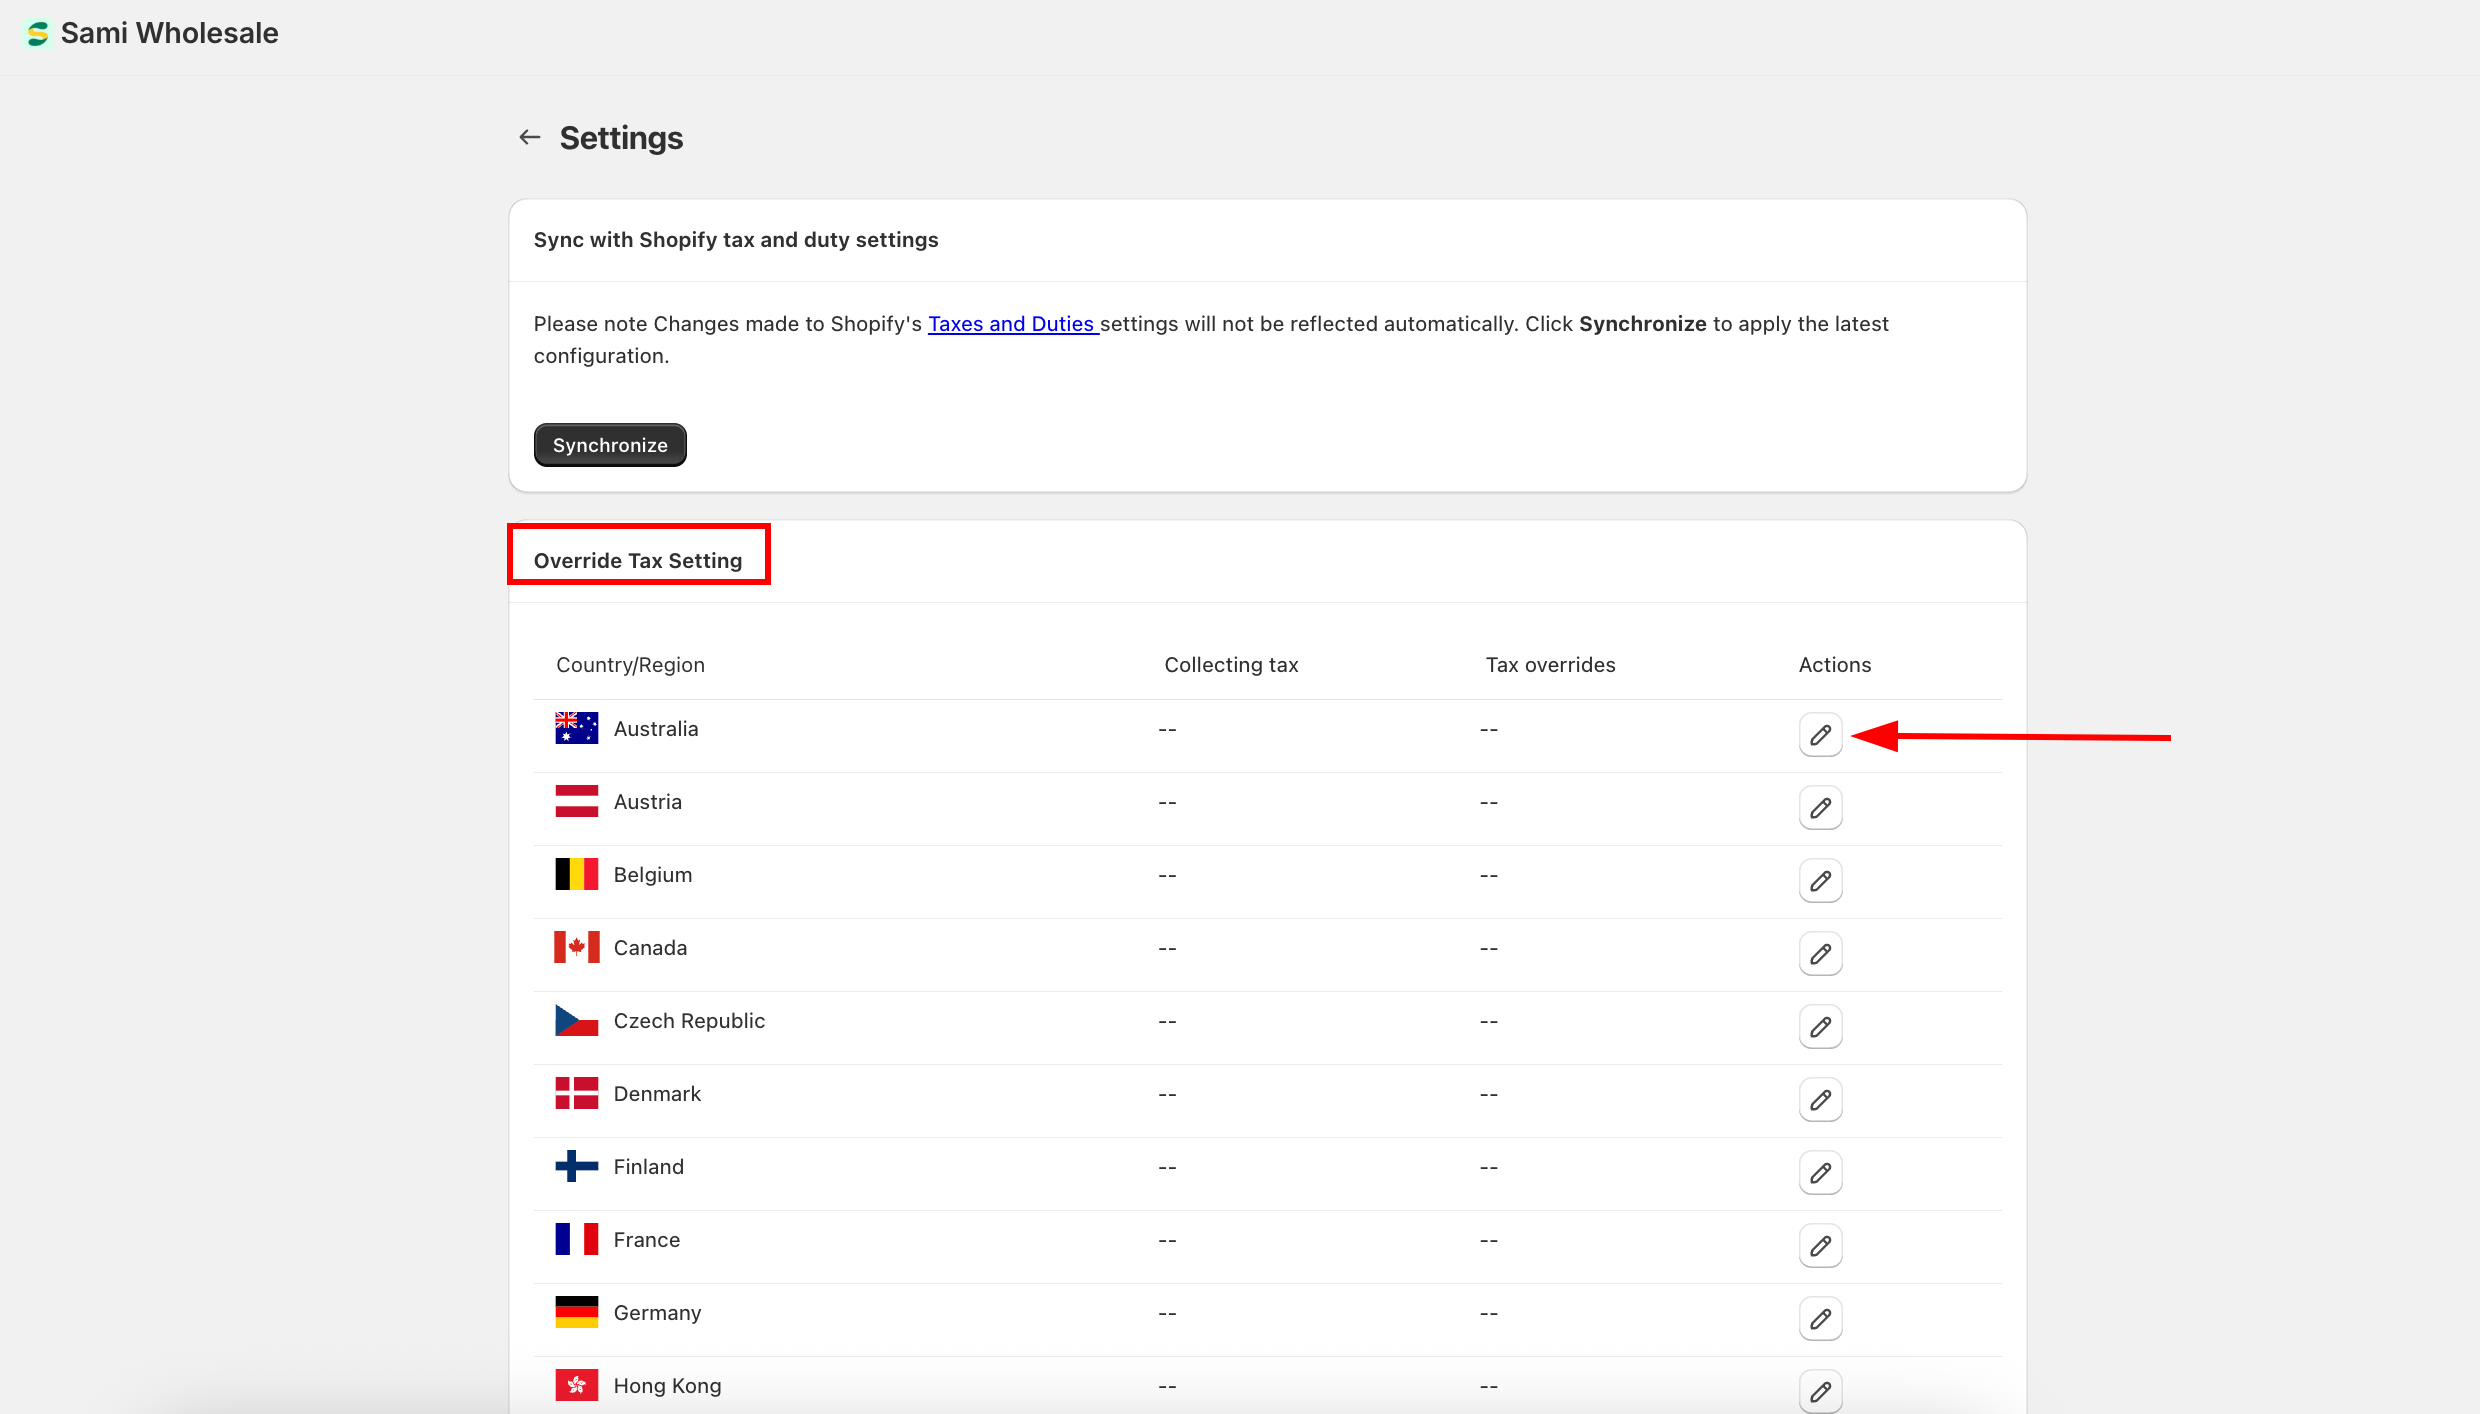2480x1414 pixels.
Task: Select the Germany country name
Action: click(x=657, y=1313)
